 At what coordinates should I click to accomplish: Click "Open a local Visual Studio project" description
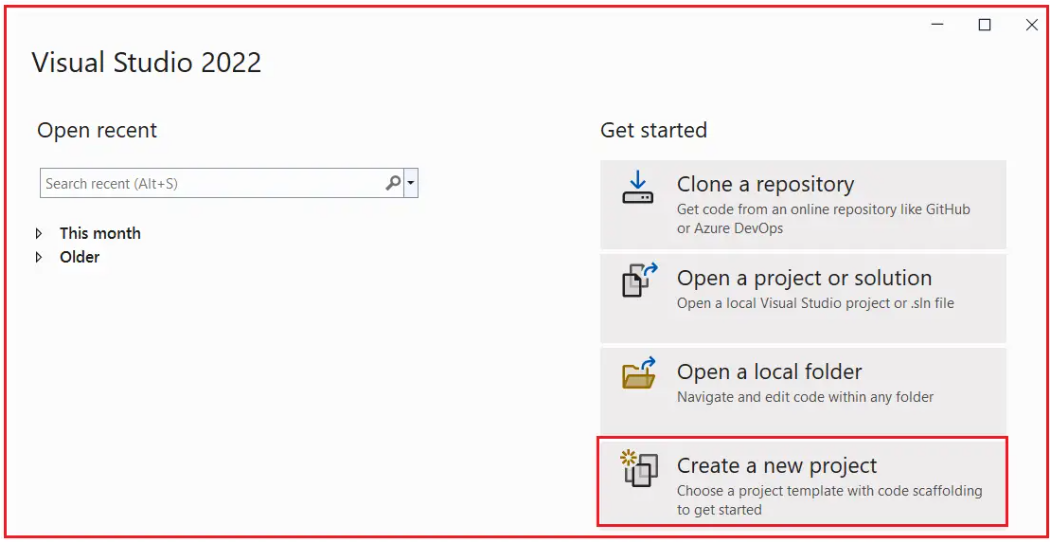[815, 303]
